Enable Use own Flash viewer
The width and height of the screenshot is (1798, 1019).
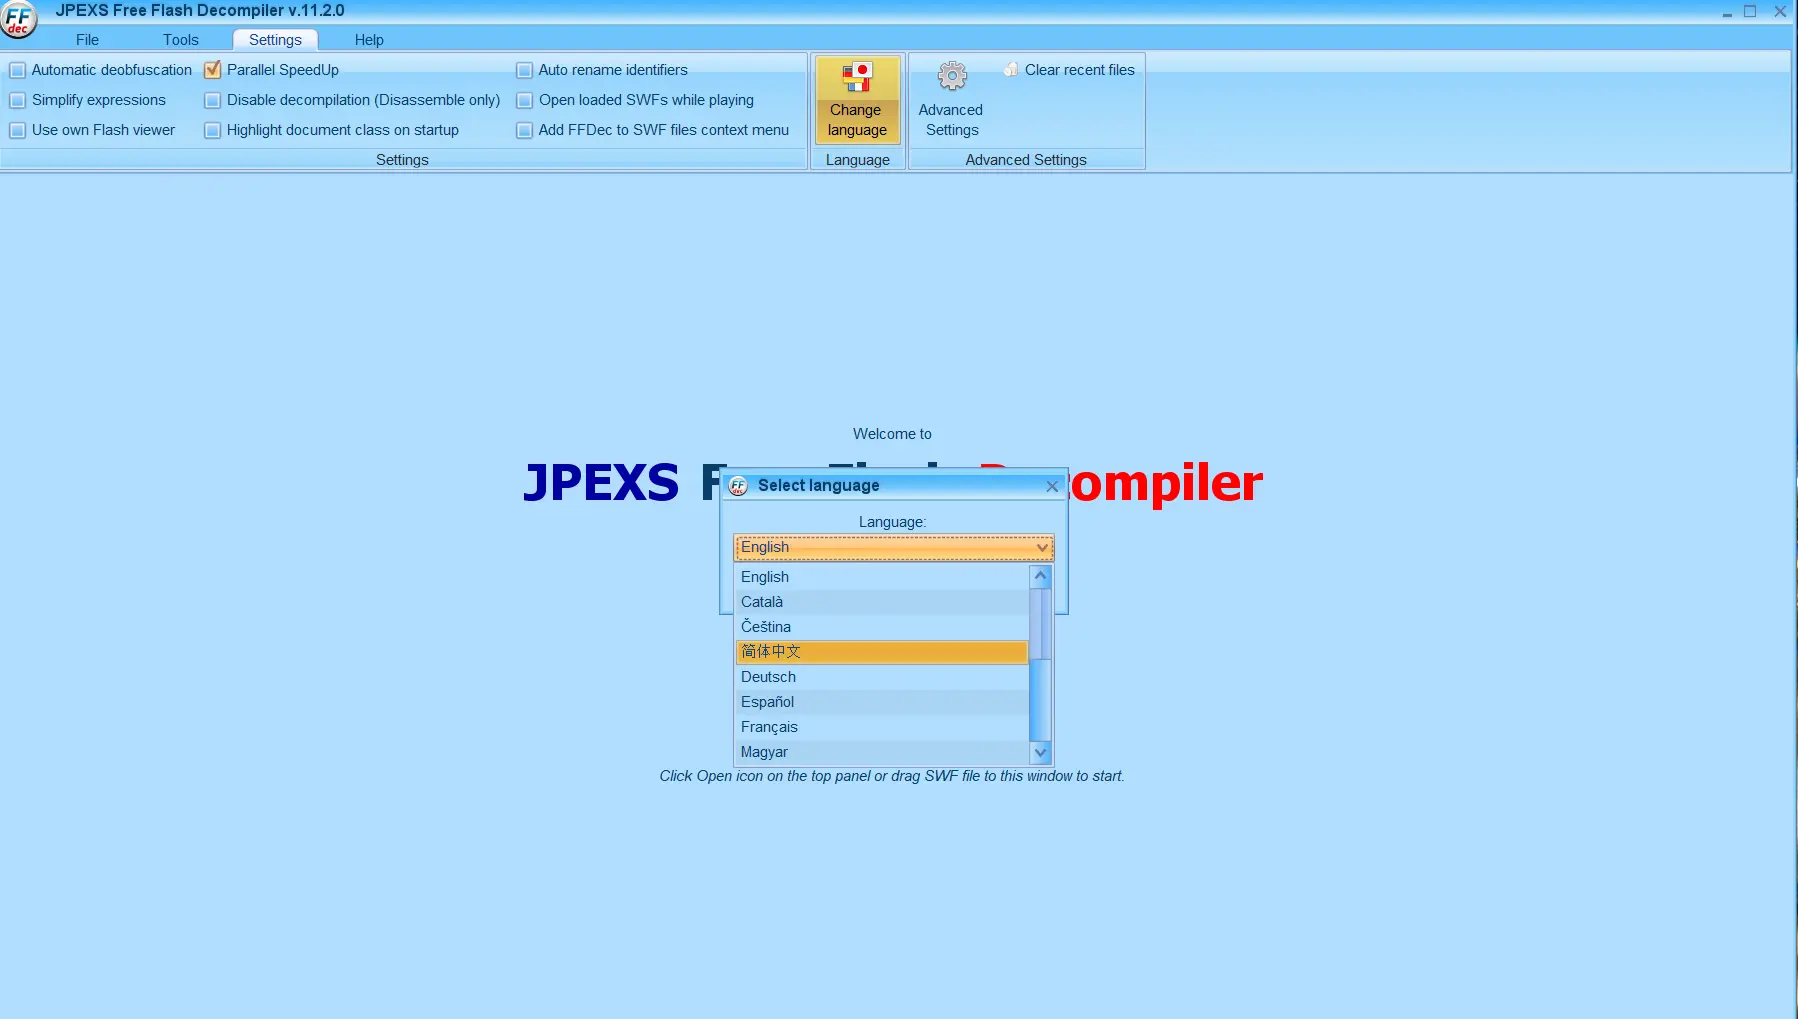coord(17,130)
